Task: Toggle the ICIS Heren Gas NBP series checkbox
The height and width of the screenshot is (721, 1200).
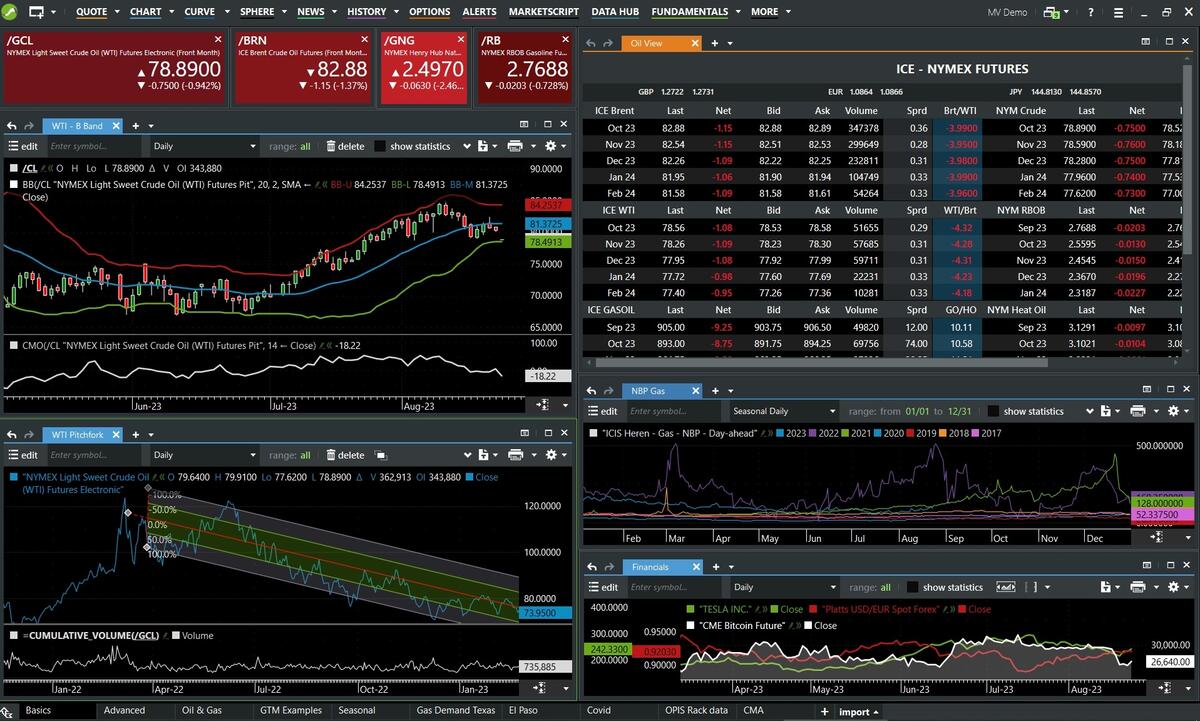Action: click(x=594, y=433)
